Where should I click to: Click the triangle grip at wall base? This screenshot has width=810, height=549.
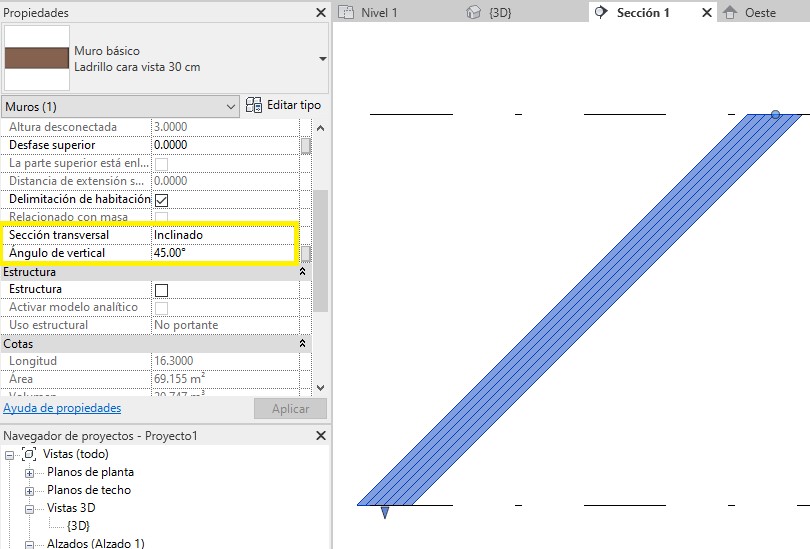[384, 512]
